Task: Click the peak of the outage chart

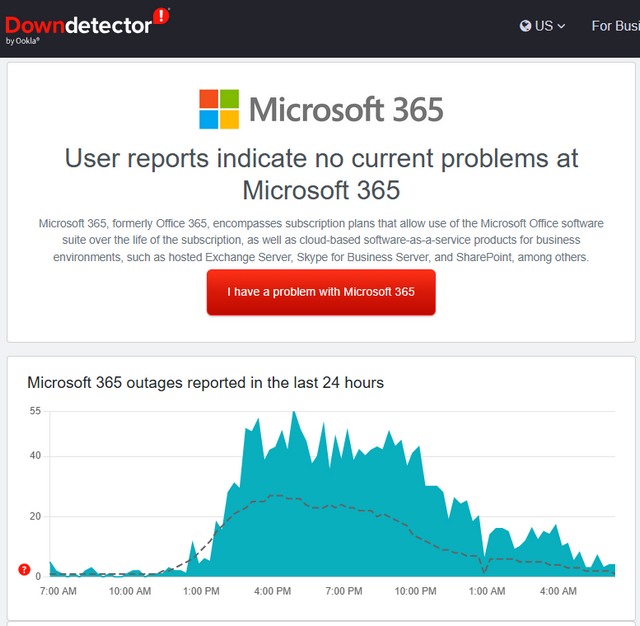Action: tap(294, 412)
